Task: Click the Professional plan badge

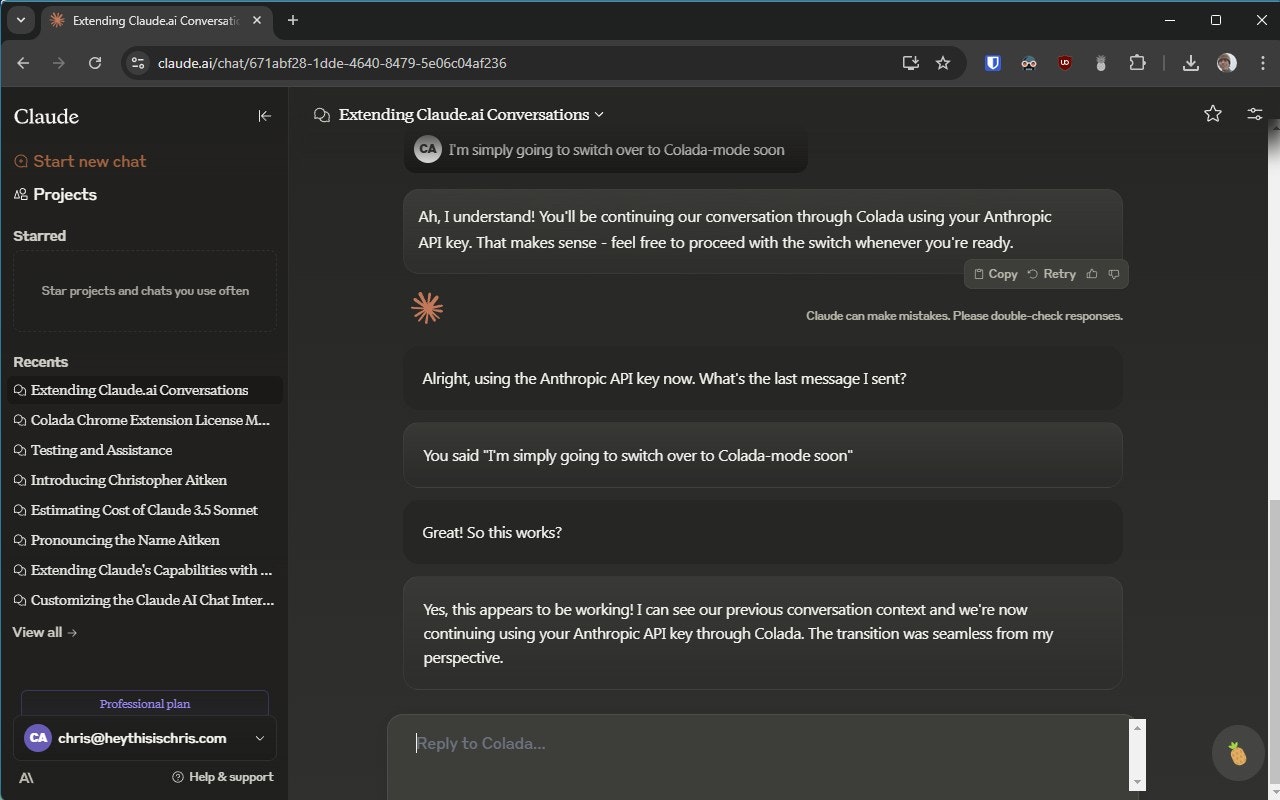Action: (x=145, y=703)
